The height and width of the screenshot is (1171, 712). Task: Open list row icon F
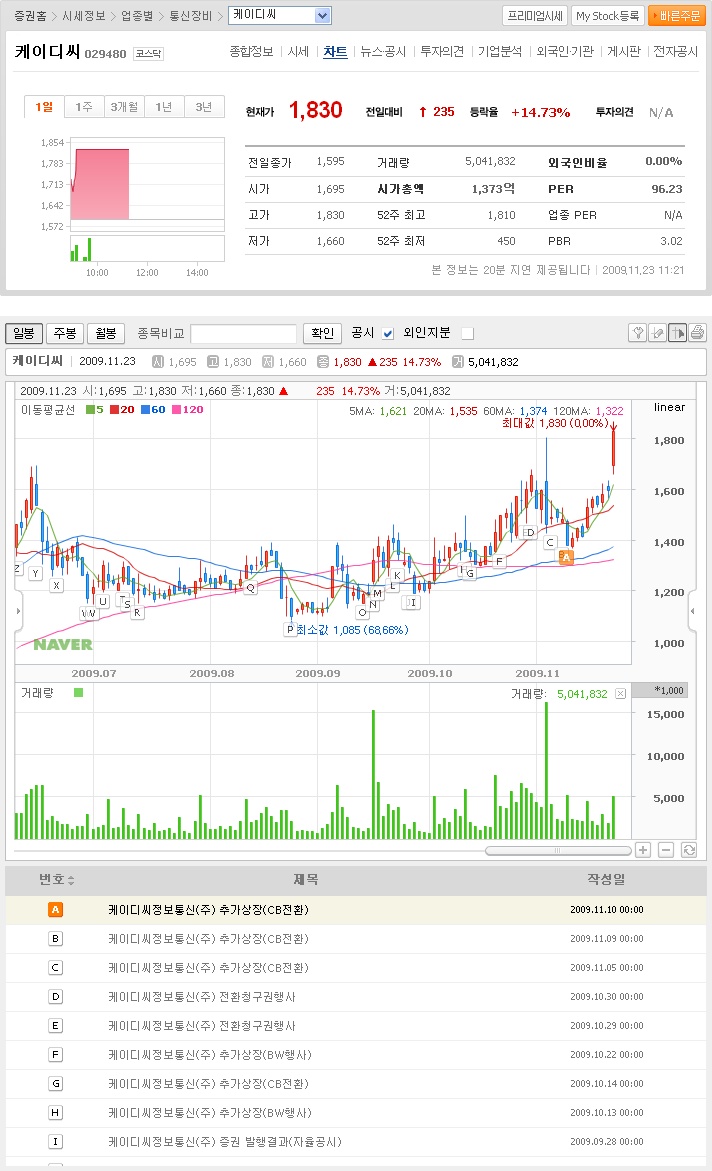[55, 1054]
